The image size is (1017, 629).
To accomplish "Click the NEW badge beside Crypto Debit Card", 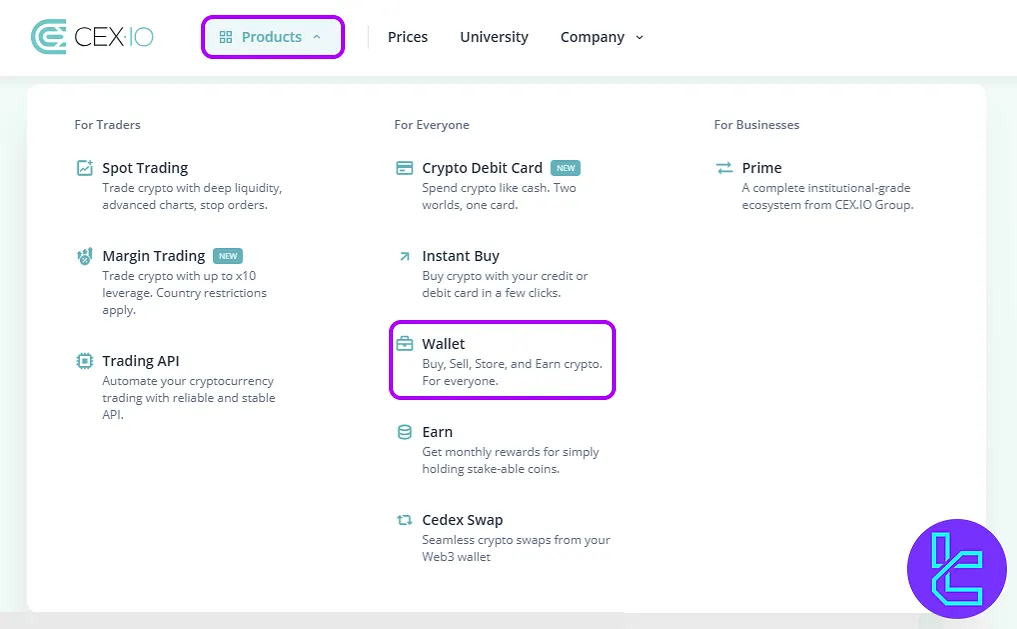I will [566, 168].
